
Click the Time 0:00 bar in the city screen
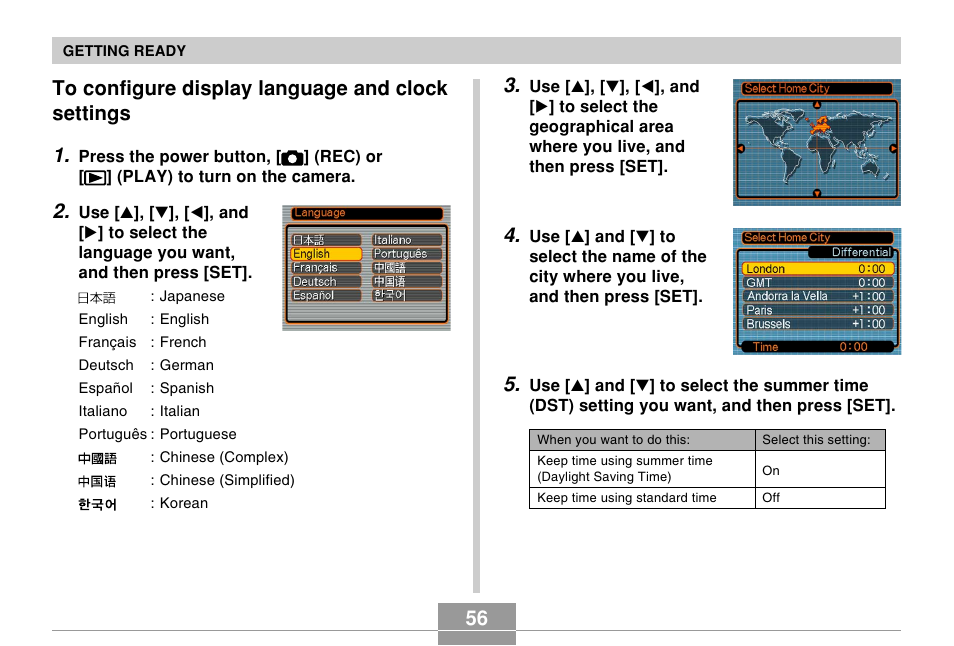pos(817,347)
